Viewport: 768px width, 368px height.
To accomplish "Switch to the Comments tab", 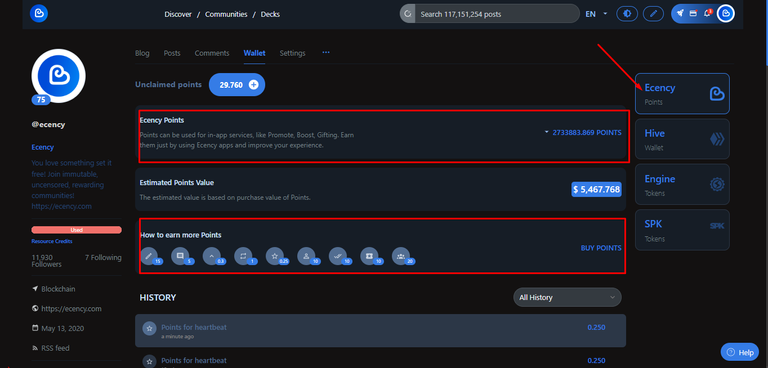I will (x=212, y=53).
